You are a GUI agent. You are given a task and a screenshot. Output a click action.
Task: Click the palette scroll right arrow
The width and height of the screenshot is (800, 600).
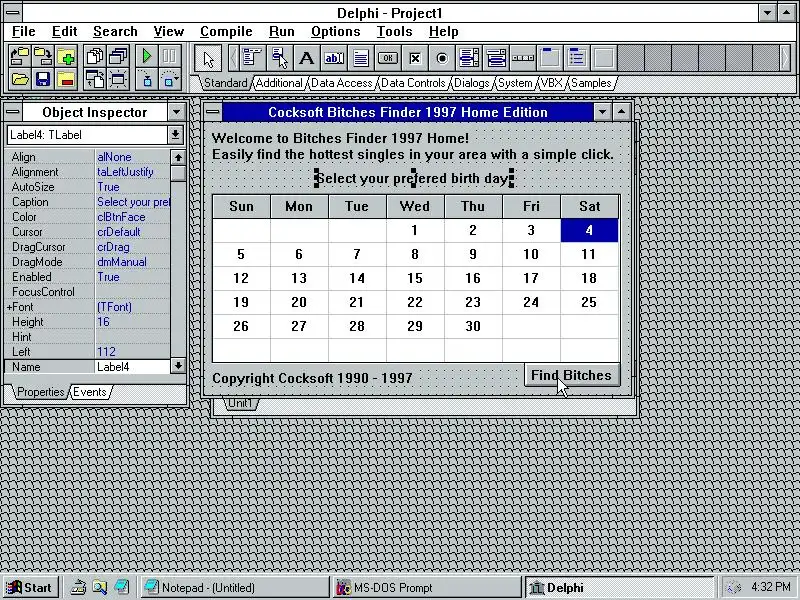785,58
